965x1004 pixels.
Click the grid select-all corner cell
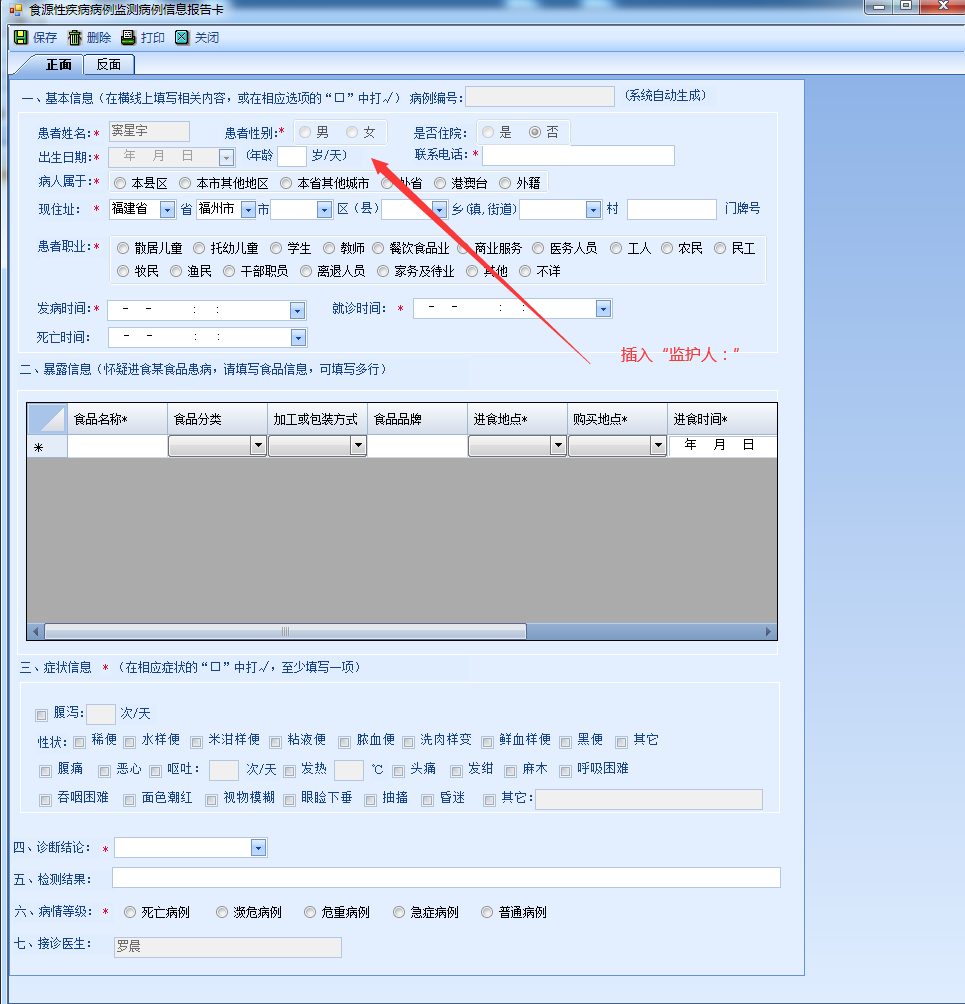point(47,419)
